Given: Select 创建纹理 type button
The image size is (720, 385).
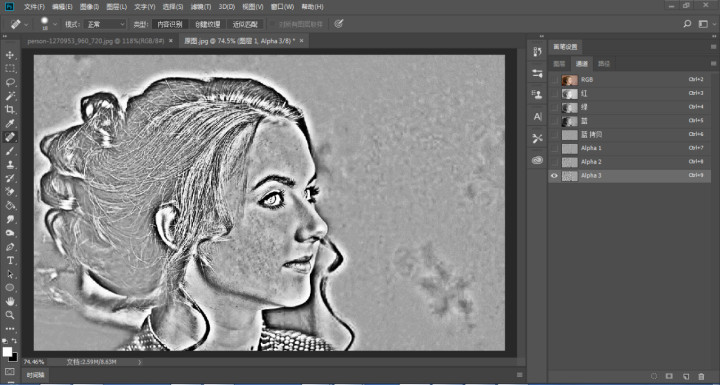Looking at the screenshot, I should click(208, 24).
